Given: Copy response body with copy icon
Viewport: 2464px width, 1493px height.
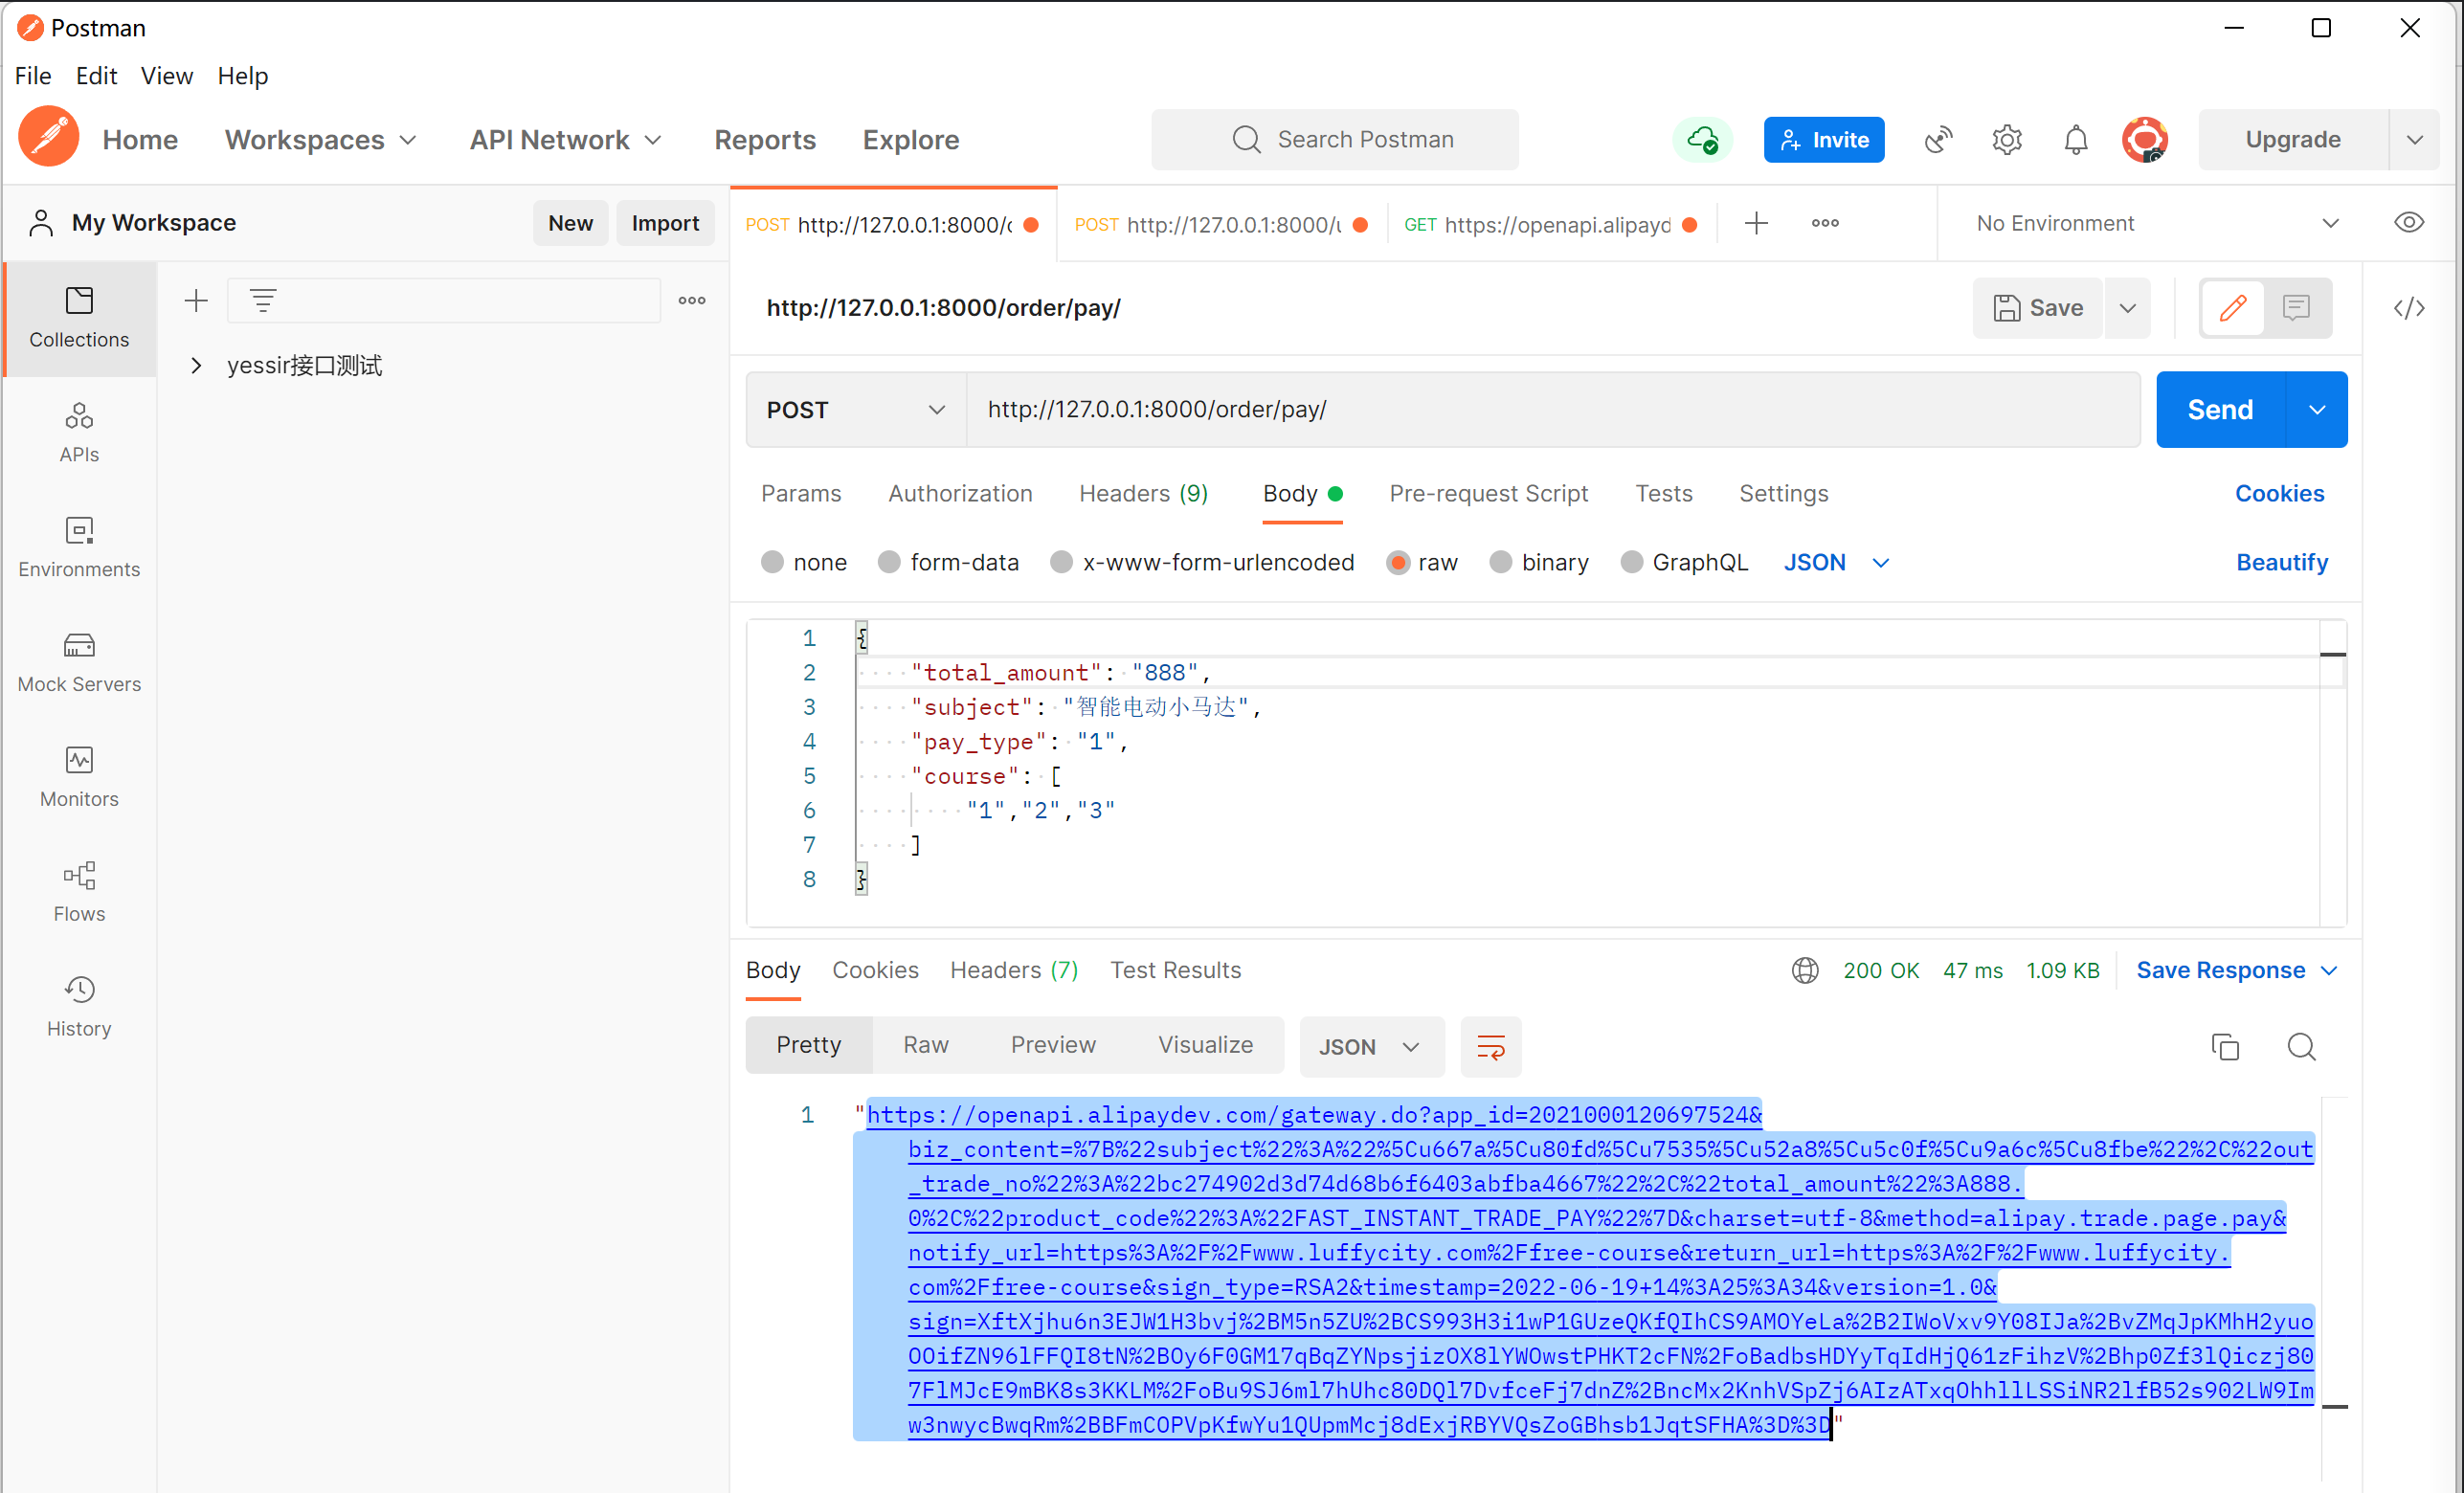Looking at the screenshot, I should tap(2224, 1046).
